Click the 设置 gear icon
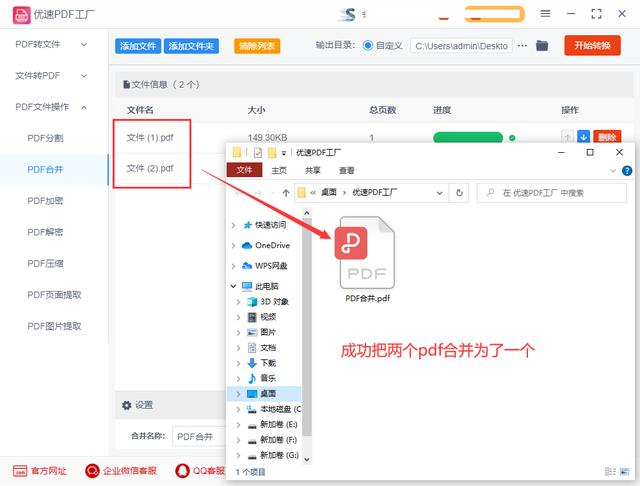 (x=127, y=405)
